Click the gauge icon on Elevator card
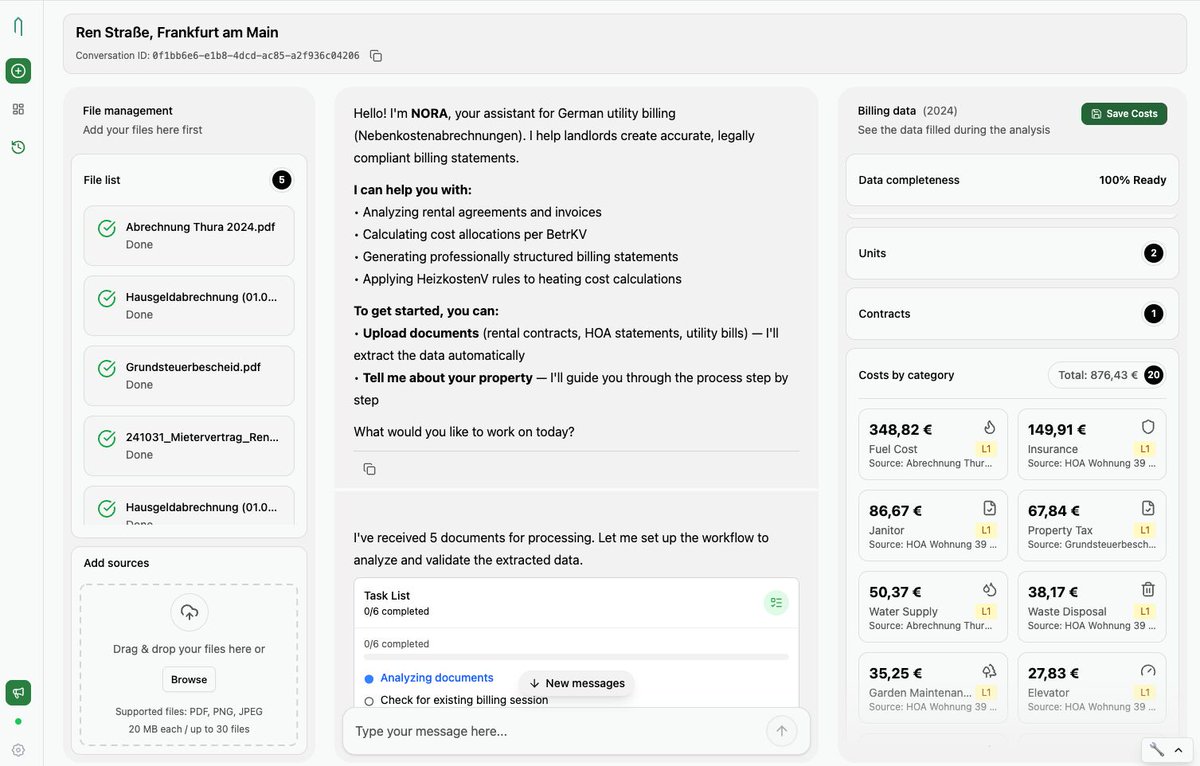This screenshot has width=1200, height=766. coord(1148,670)
